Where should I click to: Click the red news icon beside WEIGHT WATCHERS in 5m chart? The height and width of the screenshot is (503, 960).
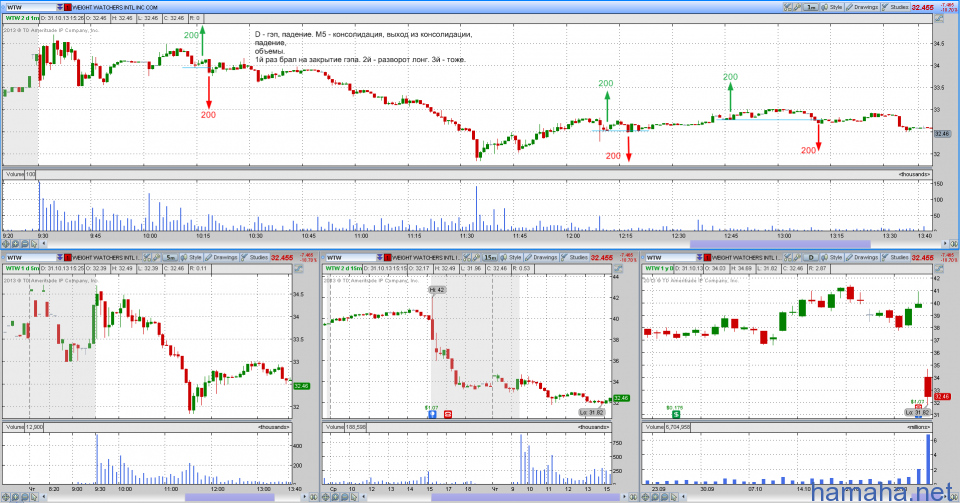pyautogui.click(x=69, y=257)
